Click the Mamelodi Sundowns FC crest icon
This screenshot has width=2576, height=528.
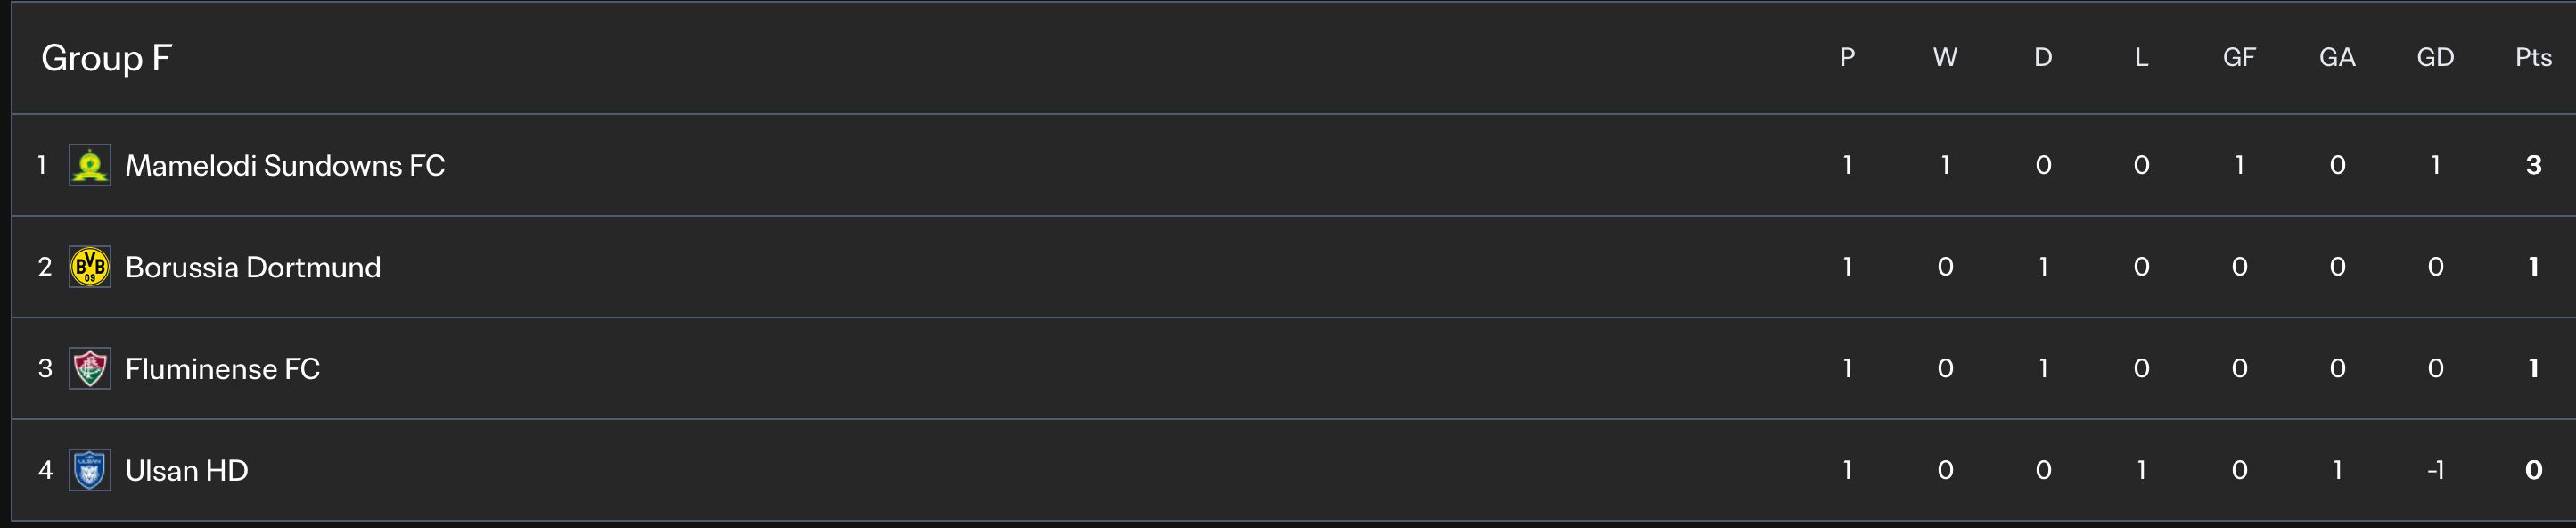pyautogui.click(x=90, y=165)
